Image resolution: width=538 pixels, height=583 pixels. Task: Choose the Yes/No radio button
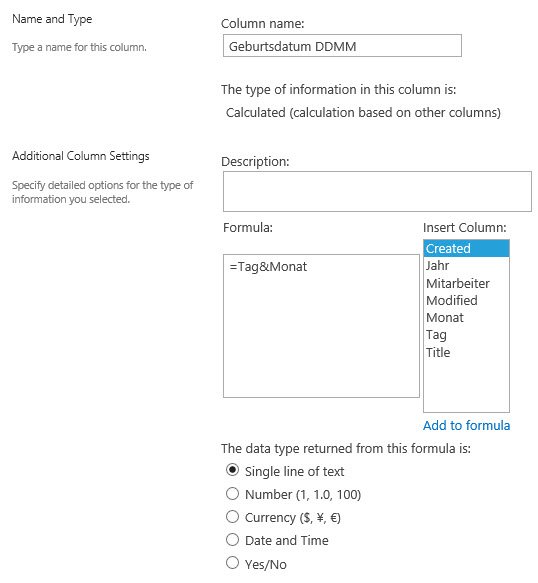232,563
